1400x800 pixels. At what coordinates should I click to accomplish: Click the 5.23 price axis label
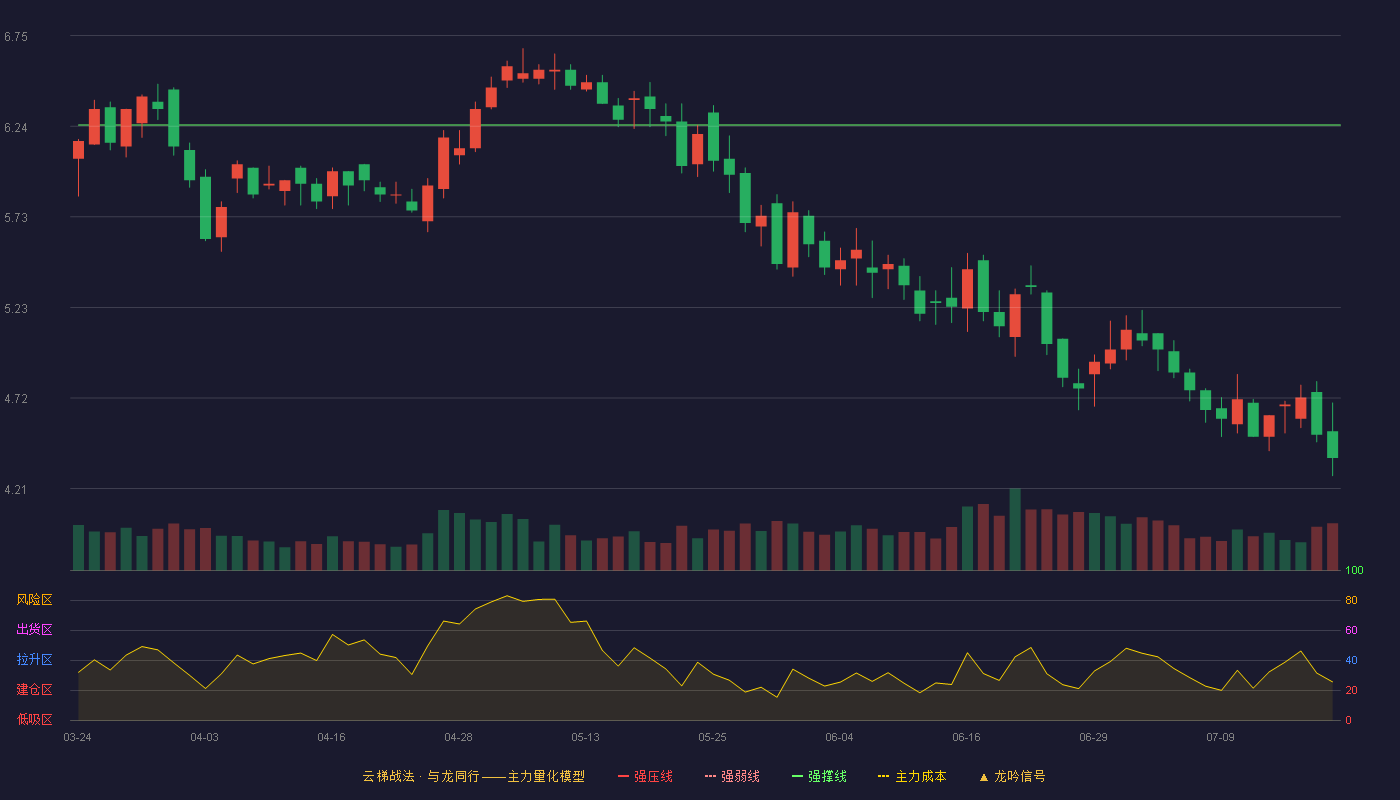pos(16,309)
